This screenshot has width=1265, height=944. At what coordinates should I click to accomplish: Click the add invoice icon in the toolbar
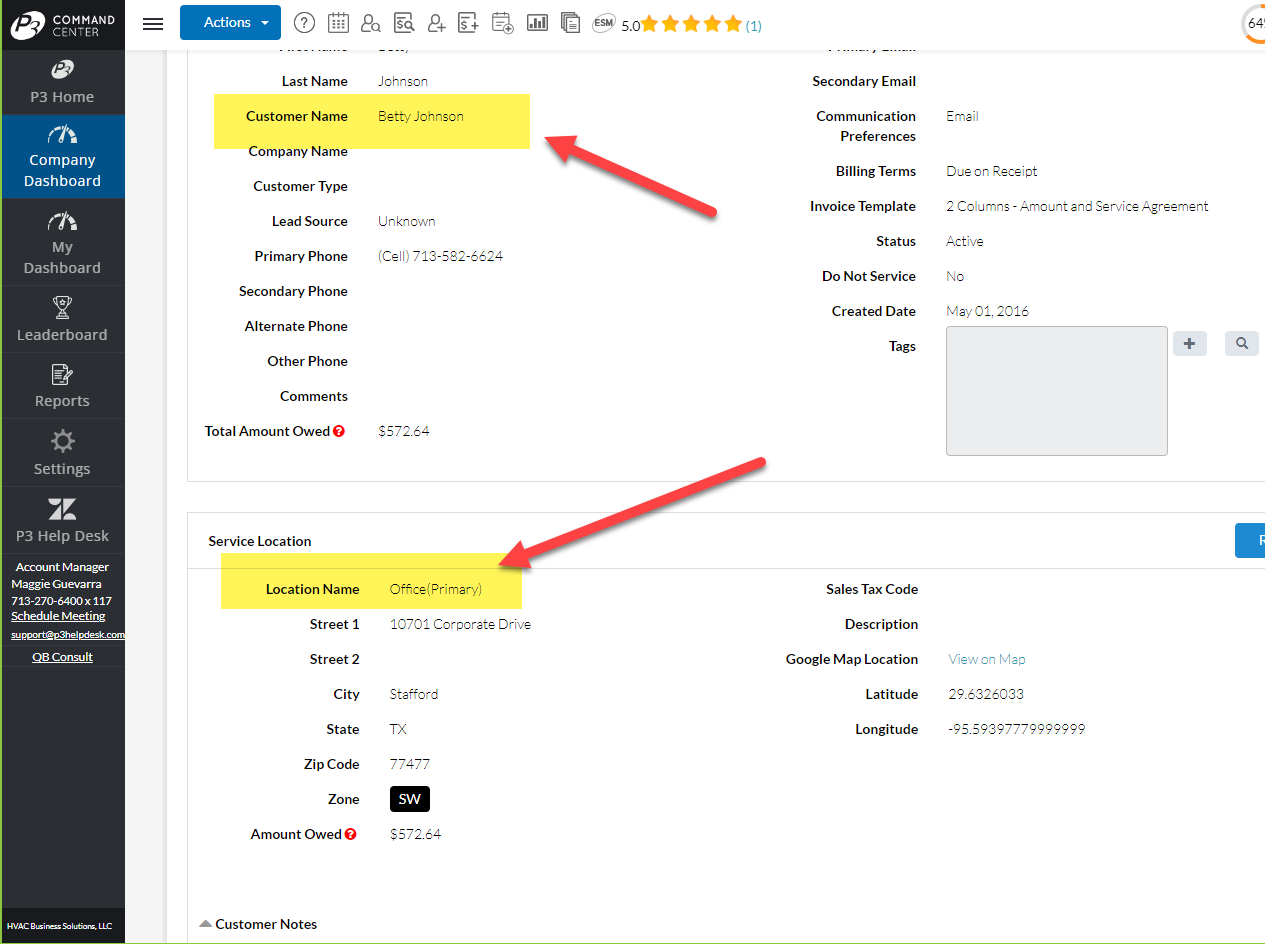[x=468, y=23]
